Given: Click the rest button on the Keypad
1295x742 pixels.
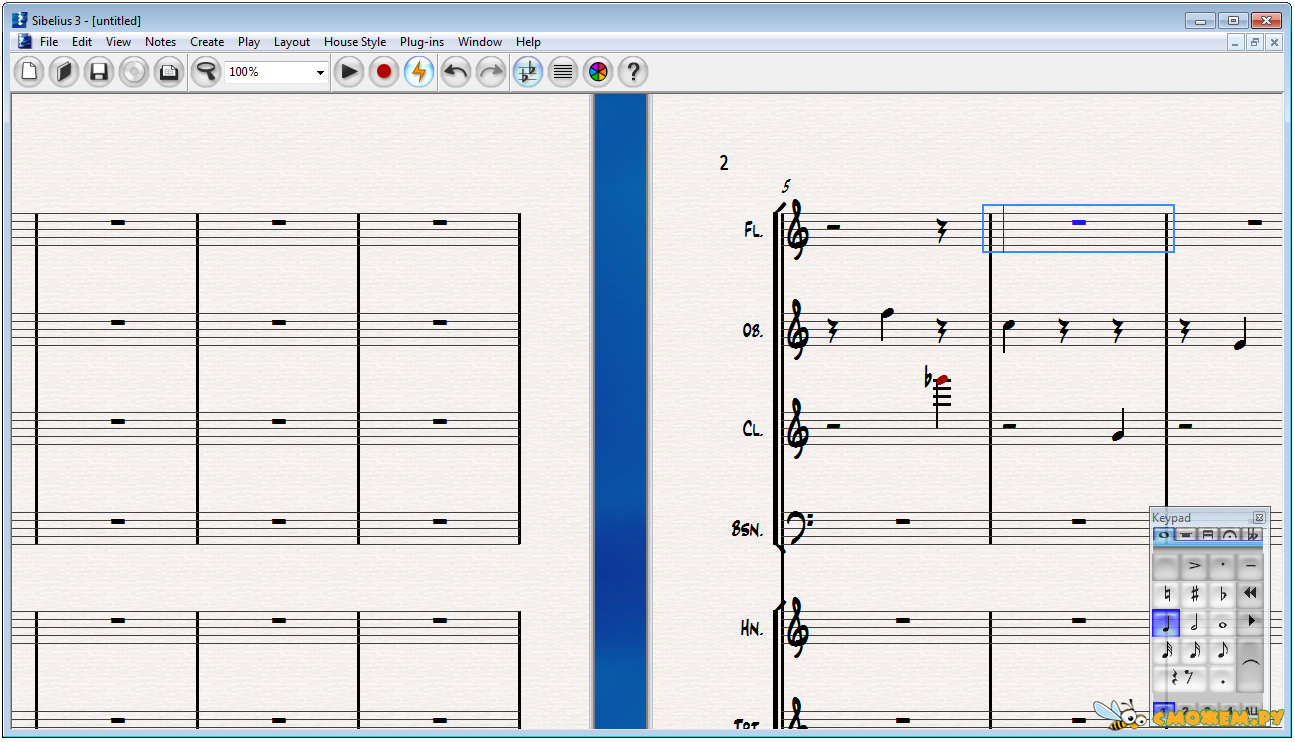Looking at the screenshot, I should point(1180,679).
